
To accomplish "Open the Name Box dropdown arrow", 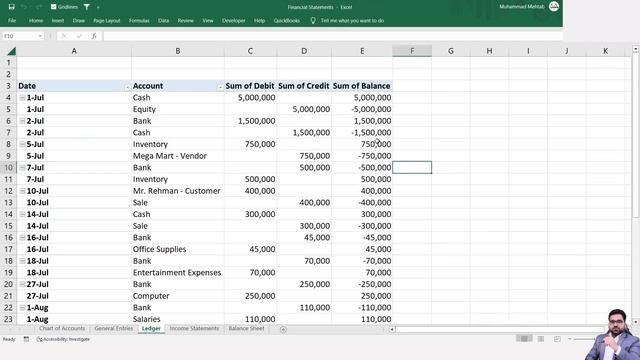I will pyautogui.click(x=40, y=36).
